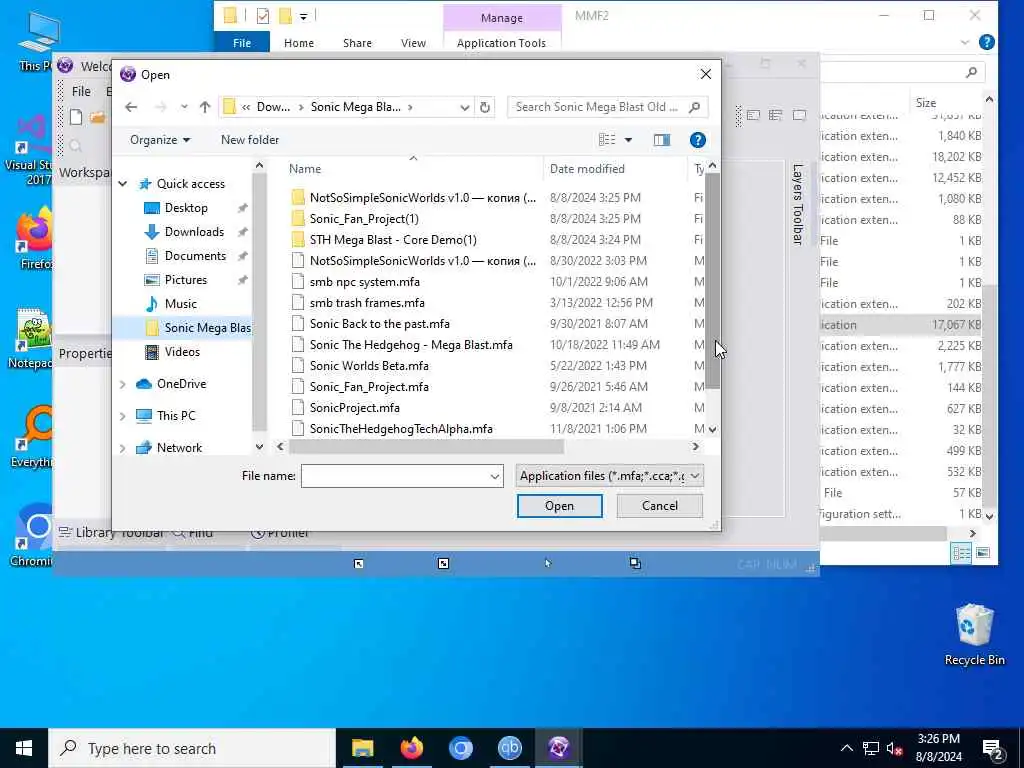Open Manage contextual tab in Explorer
The height and width of the screenshot is (768, 1024).
502,18
